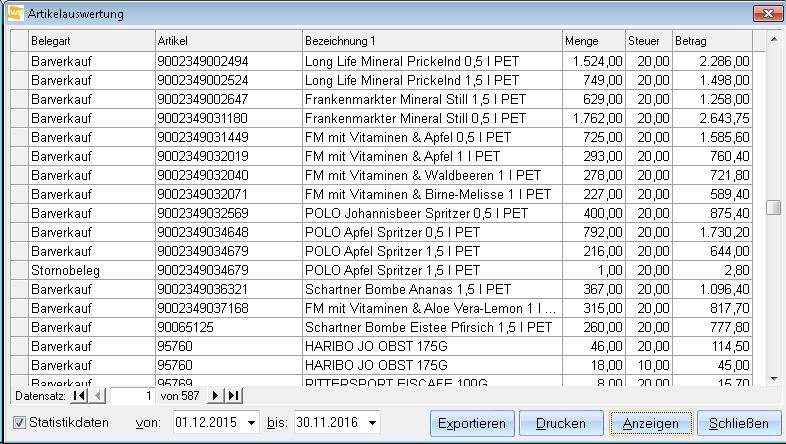Go to previous record arrow
Screen dimensions: 786x444
coord(97,396)
